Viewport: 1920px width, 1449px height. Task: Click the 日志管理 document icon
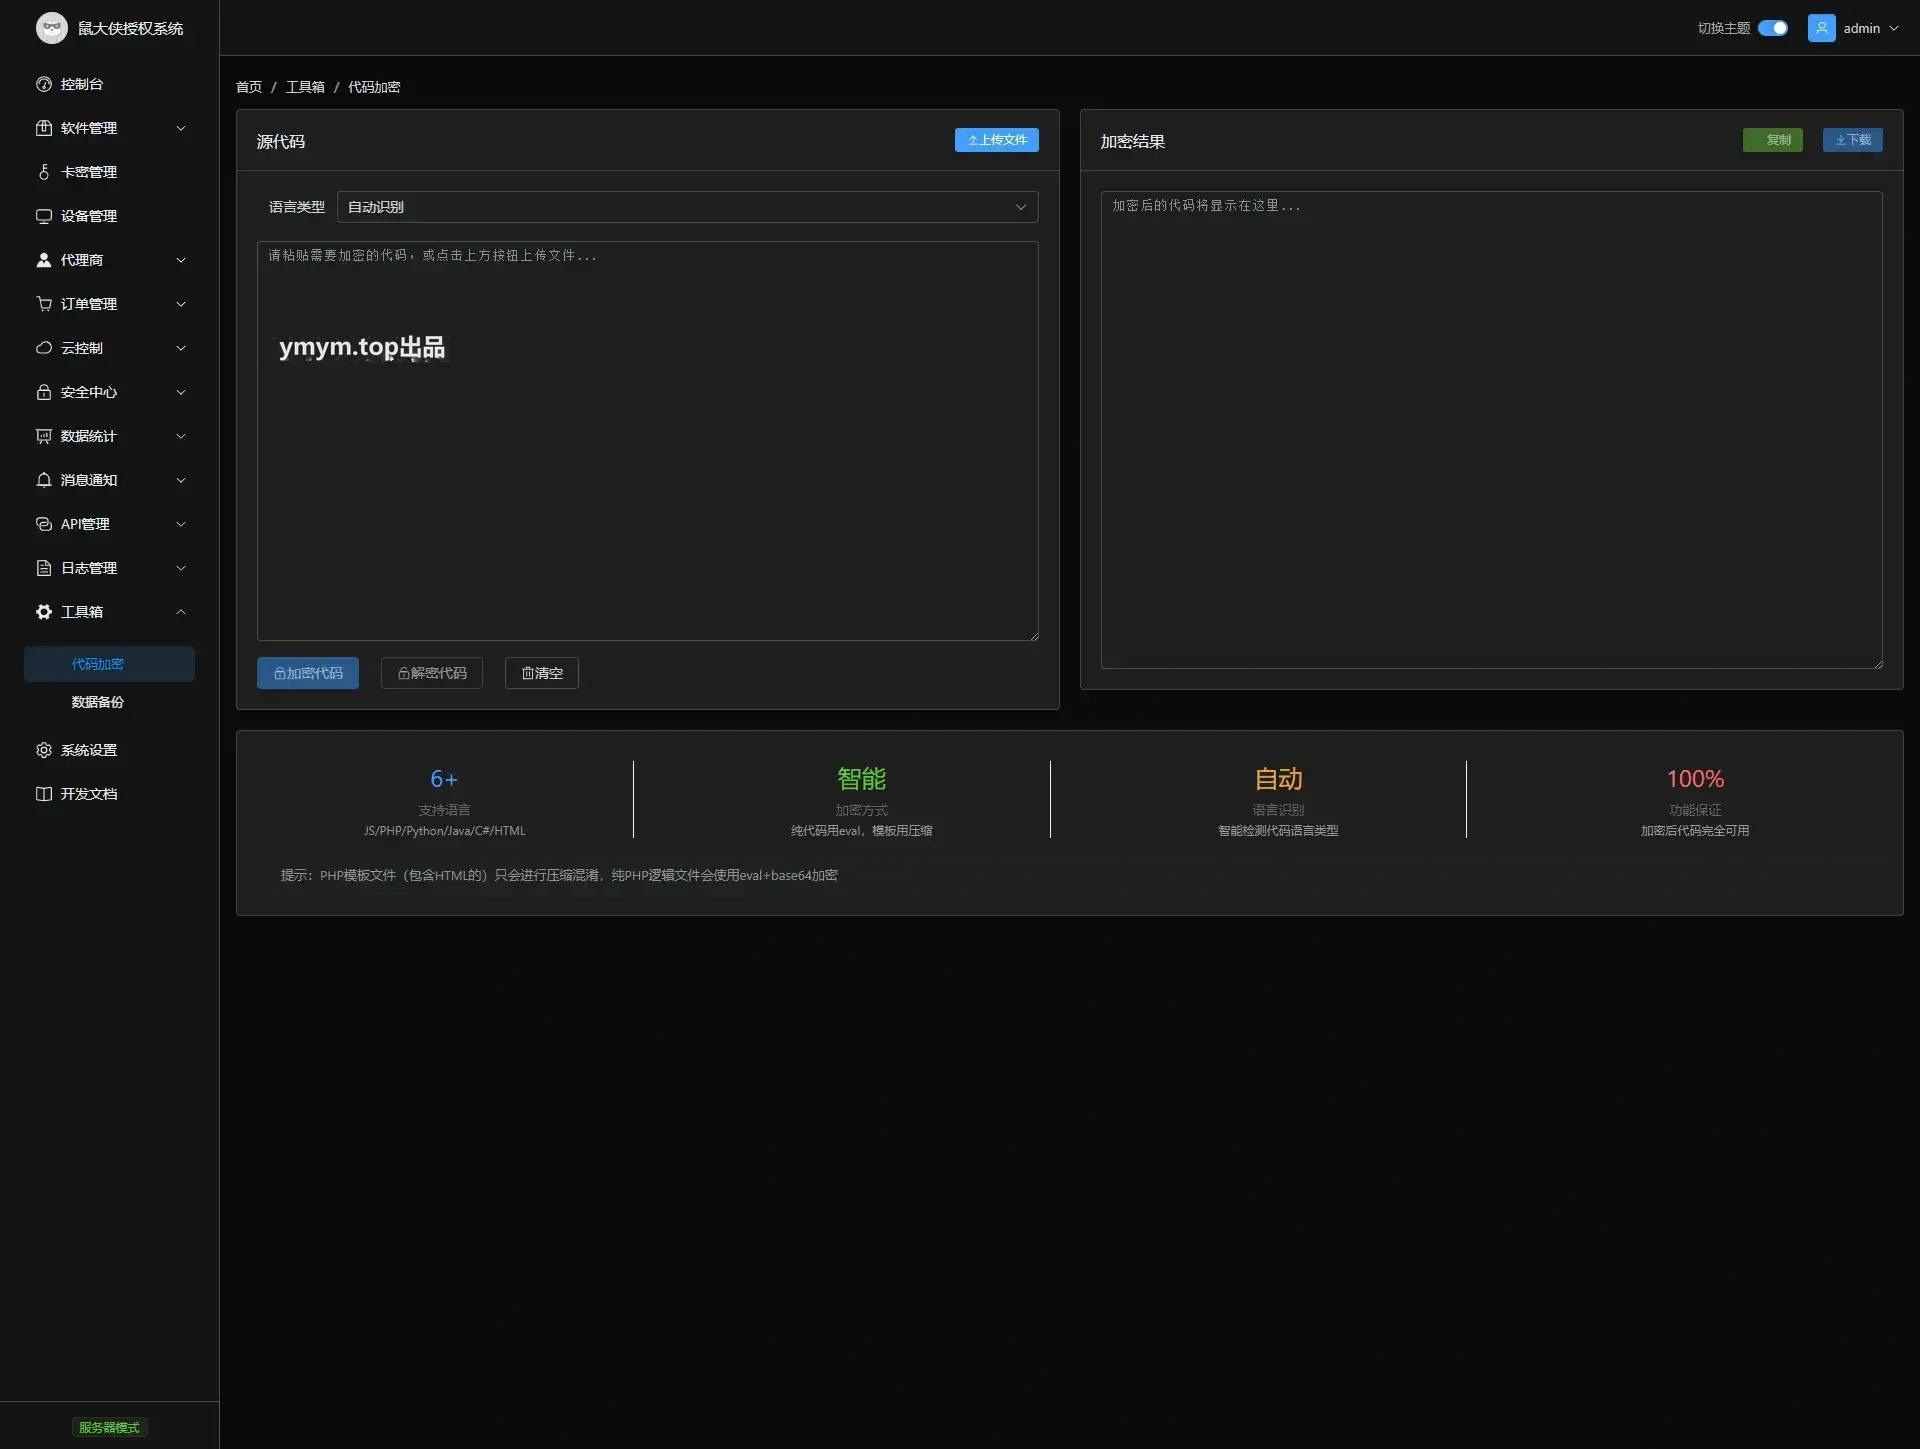coord(44,568)
